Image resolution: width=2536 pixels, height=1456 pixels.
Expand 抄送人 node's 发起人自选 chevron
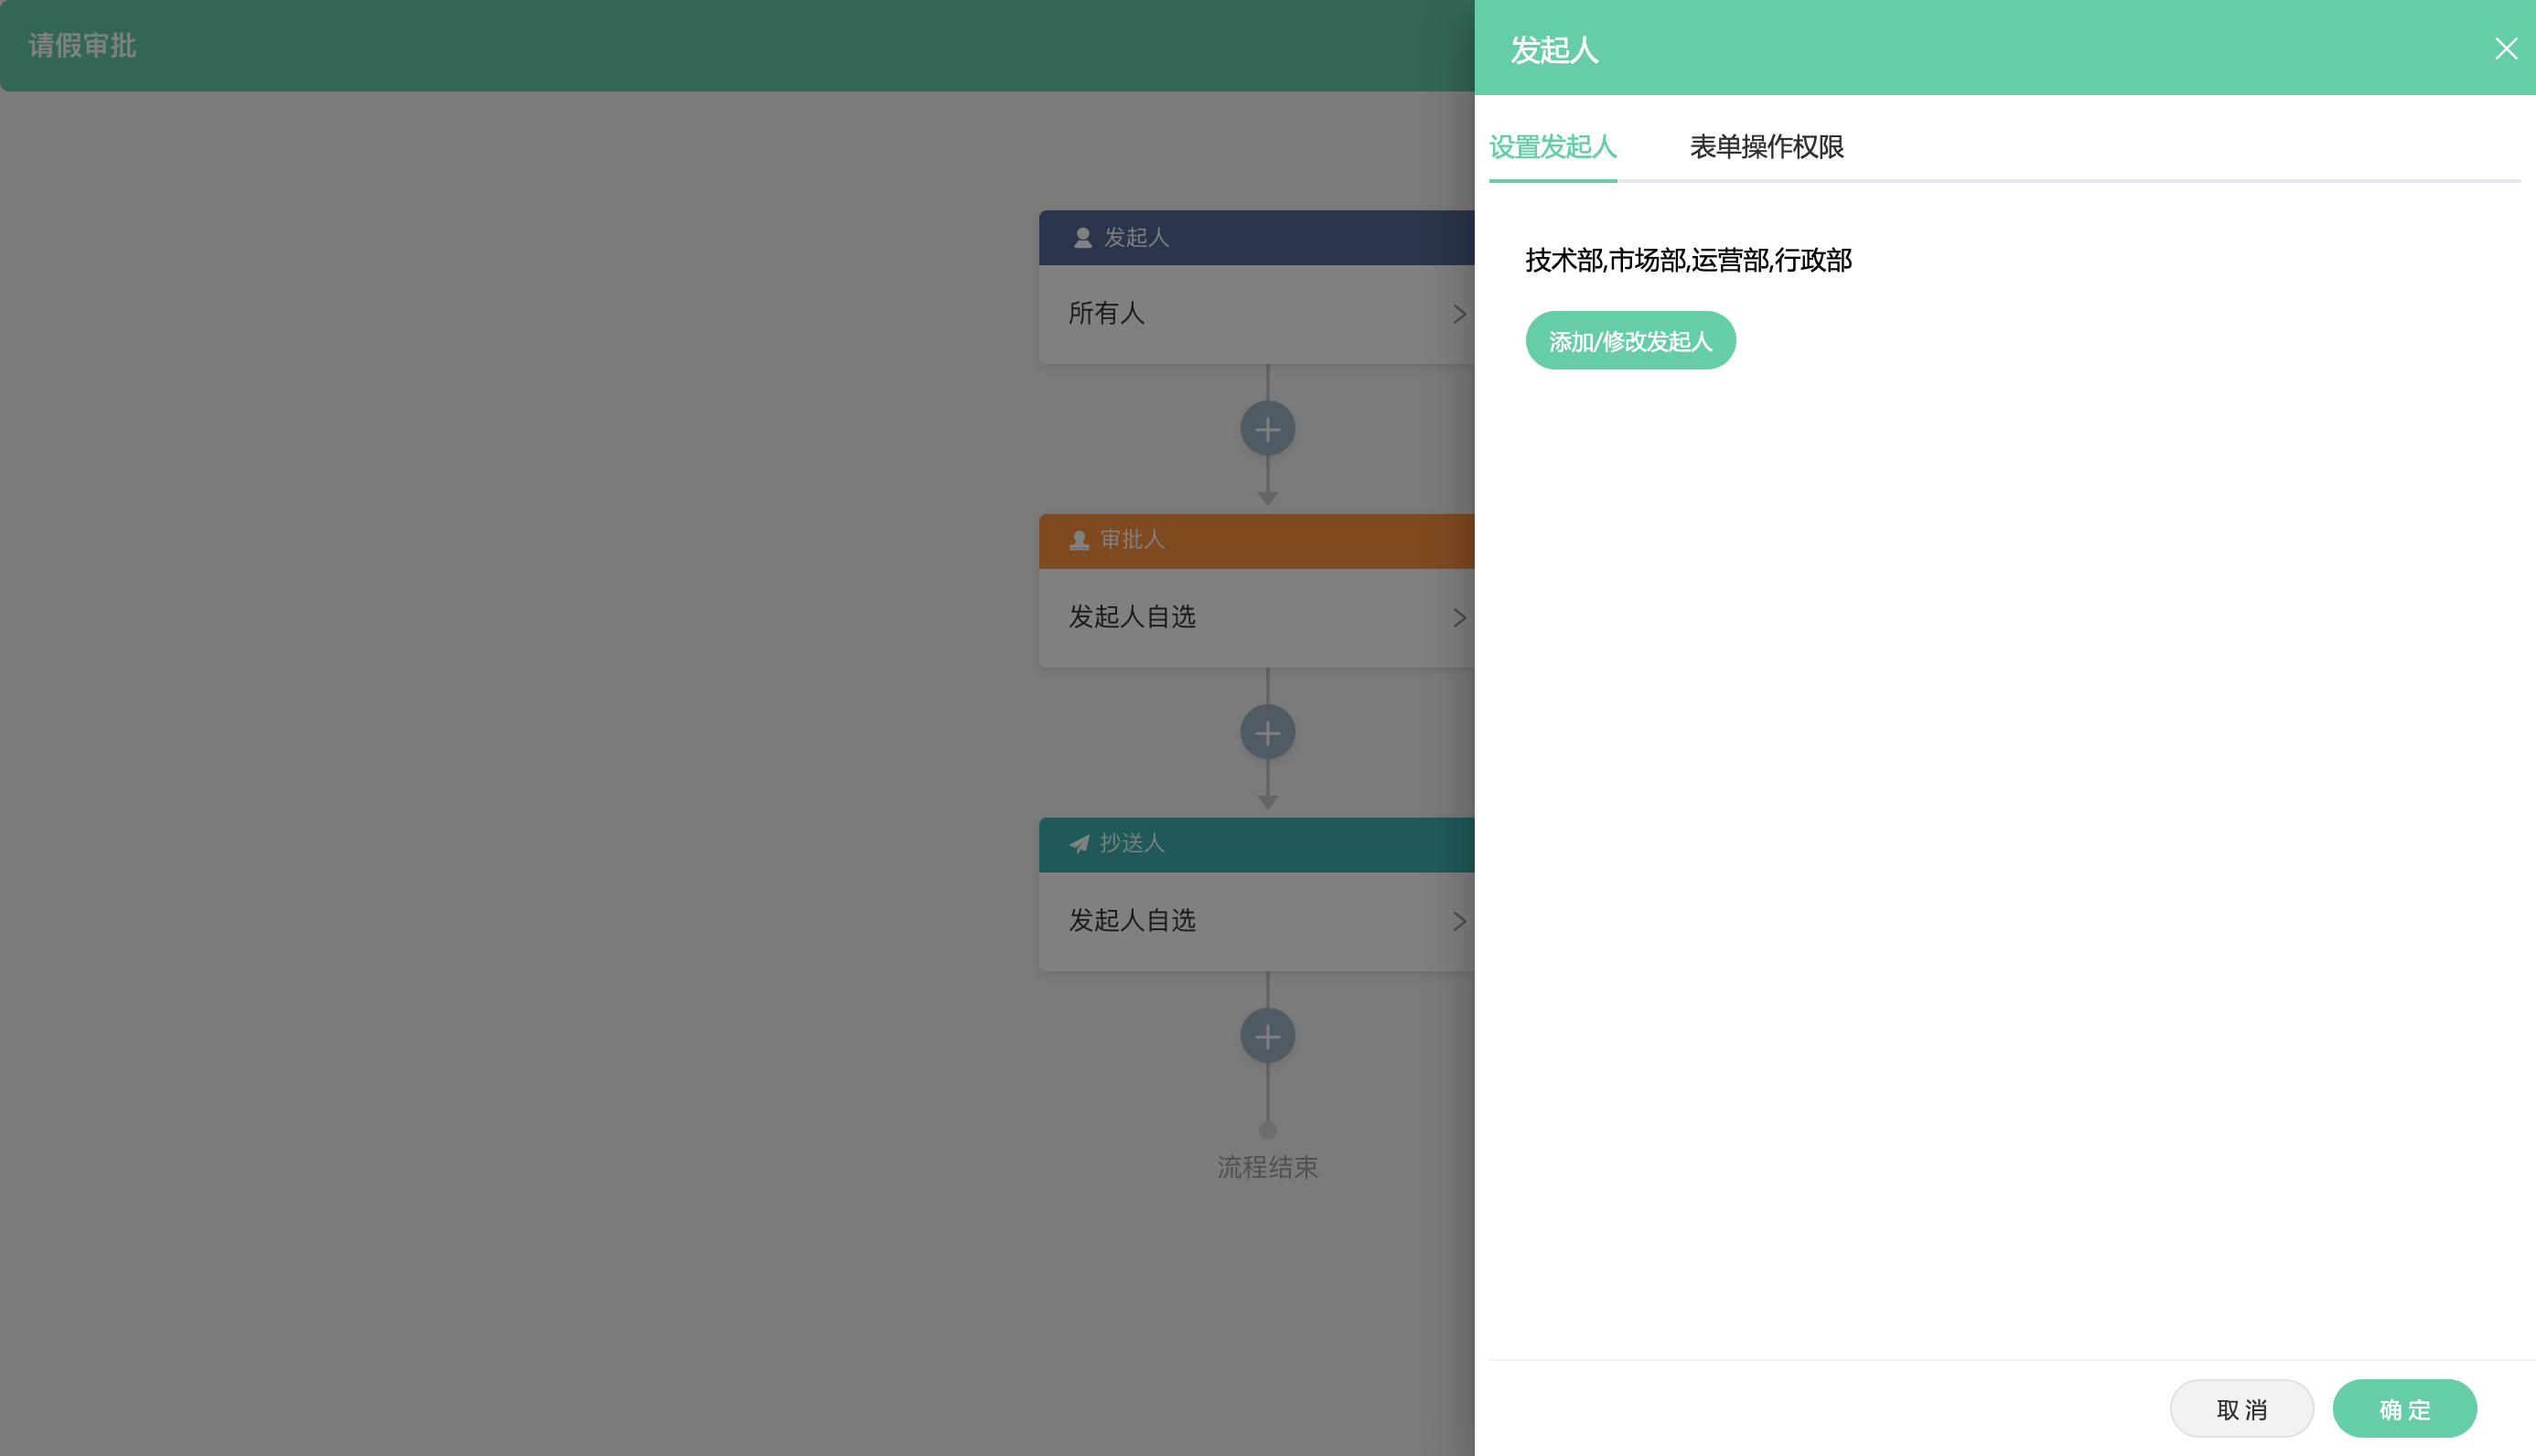click(x=1459, y=921)
